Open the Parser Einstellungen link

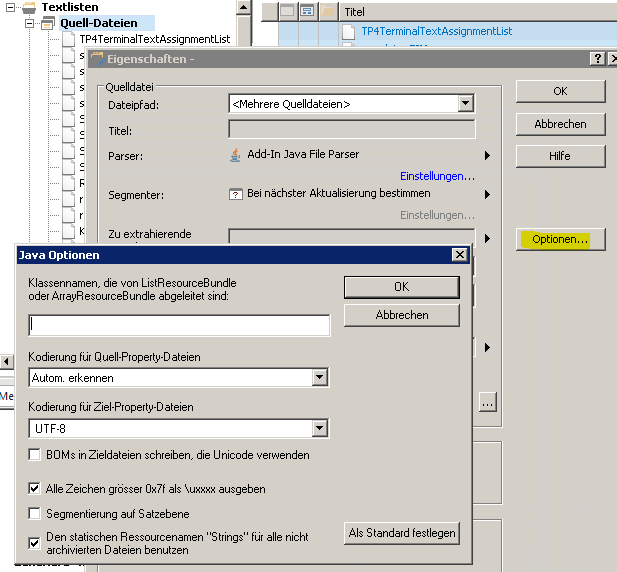[x=437, y=176]
